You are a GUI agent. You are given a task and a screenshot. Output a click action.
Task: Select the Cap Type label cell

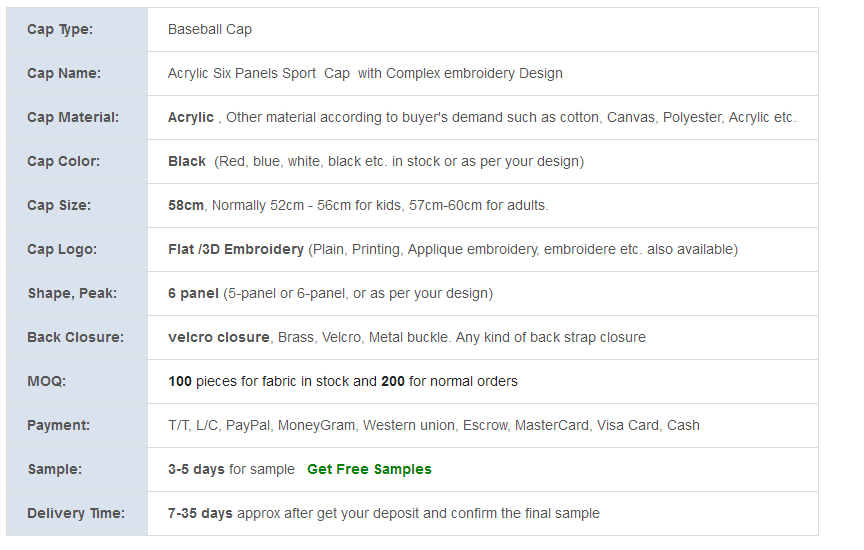(77, 30)
